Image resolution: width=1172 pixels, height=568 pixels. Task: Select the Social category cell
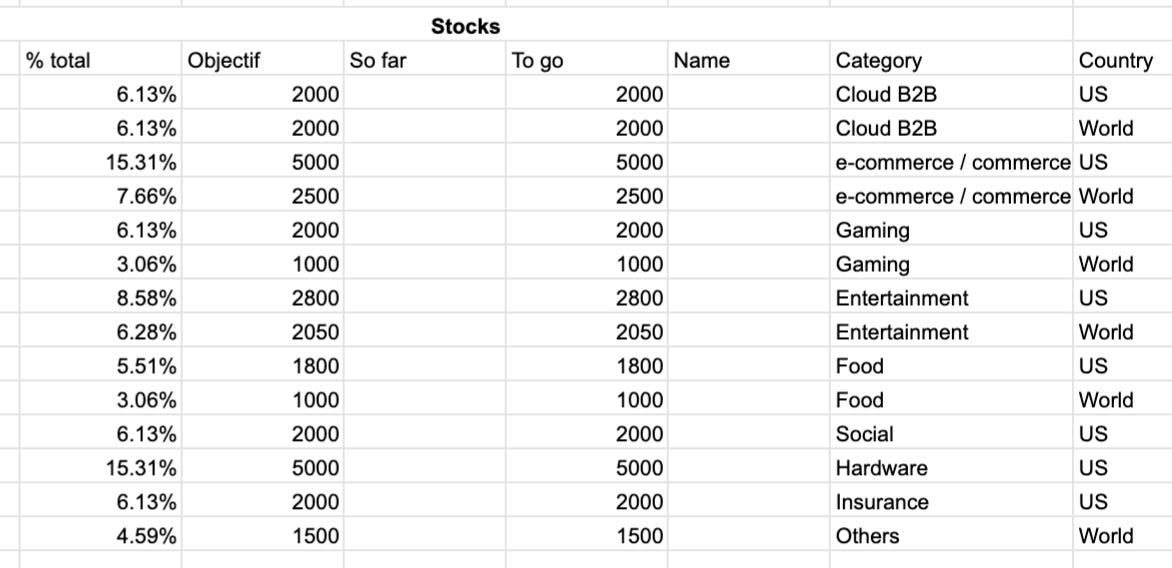coord(952,433)
